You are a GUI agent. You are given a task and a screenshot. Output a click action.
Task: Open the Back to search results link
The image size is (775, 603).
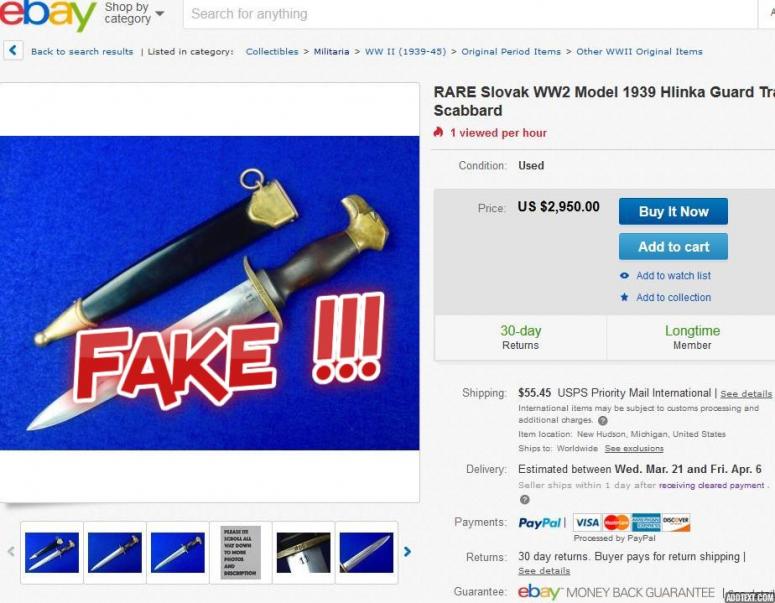(82, 51)
